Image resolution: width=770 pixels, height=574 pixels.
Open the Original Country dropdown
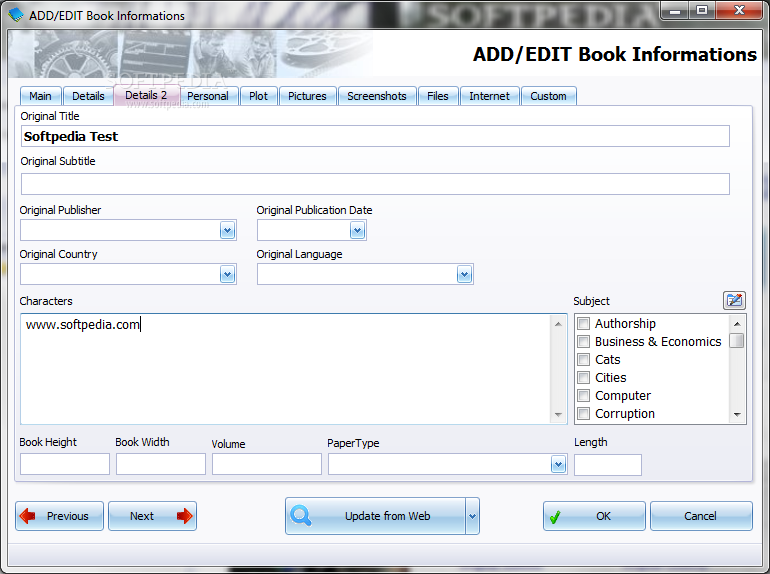[x=227, y=274]
